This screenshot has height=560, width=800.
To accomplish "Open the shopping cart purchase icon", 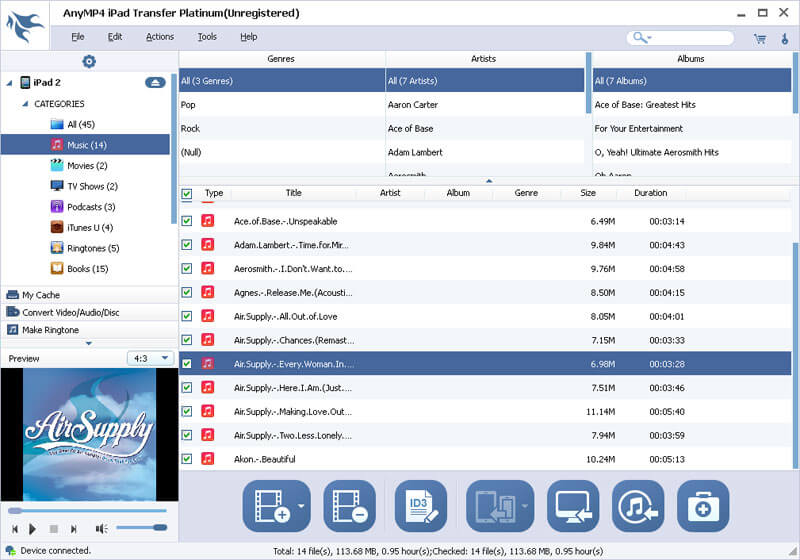I will (760, 39).
